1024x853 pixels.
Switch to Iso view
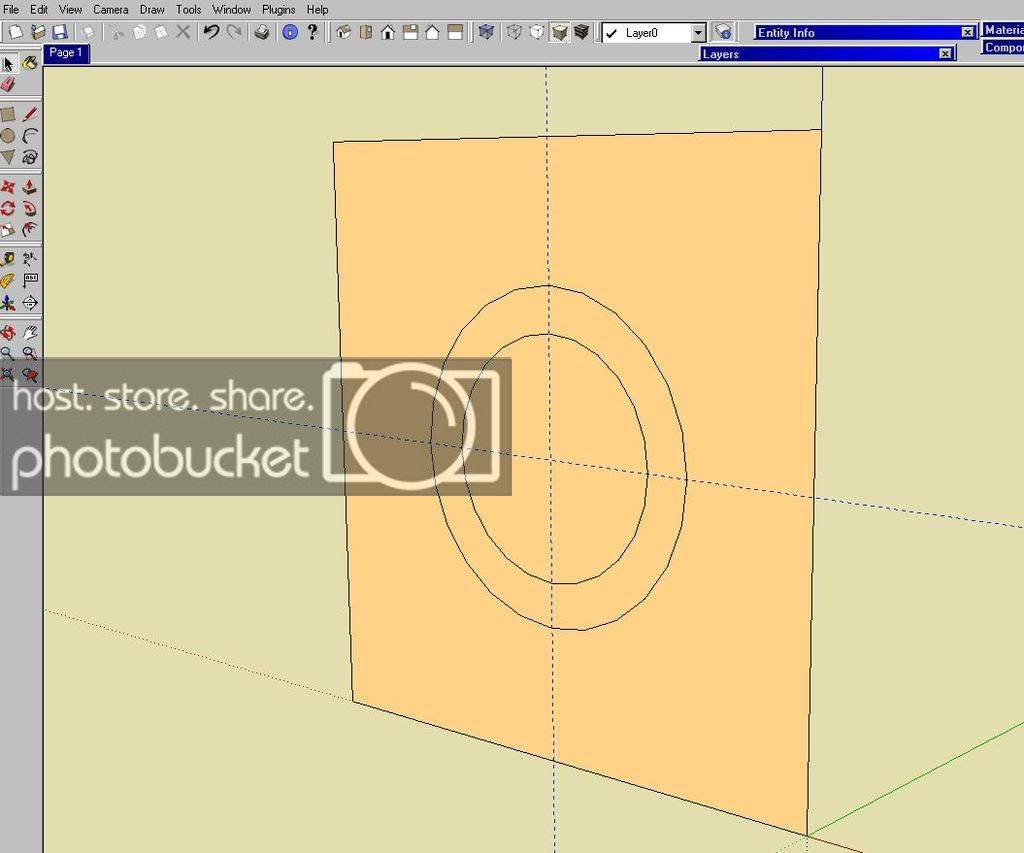[x=344, y=32]
